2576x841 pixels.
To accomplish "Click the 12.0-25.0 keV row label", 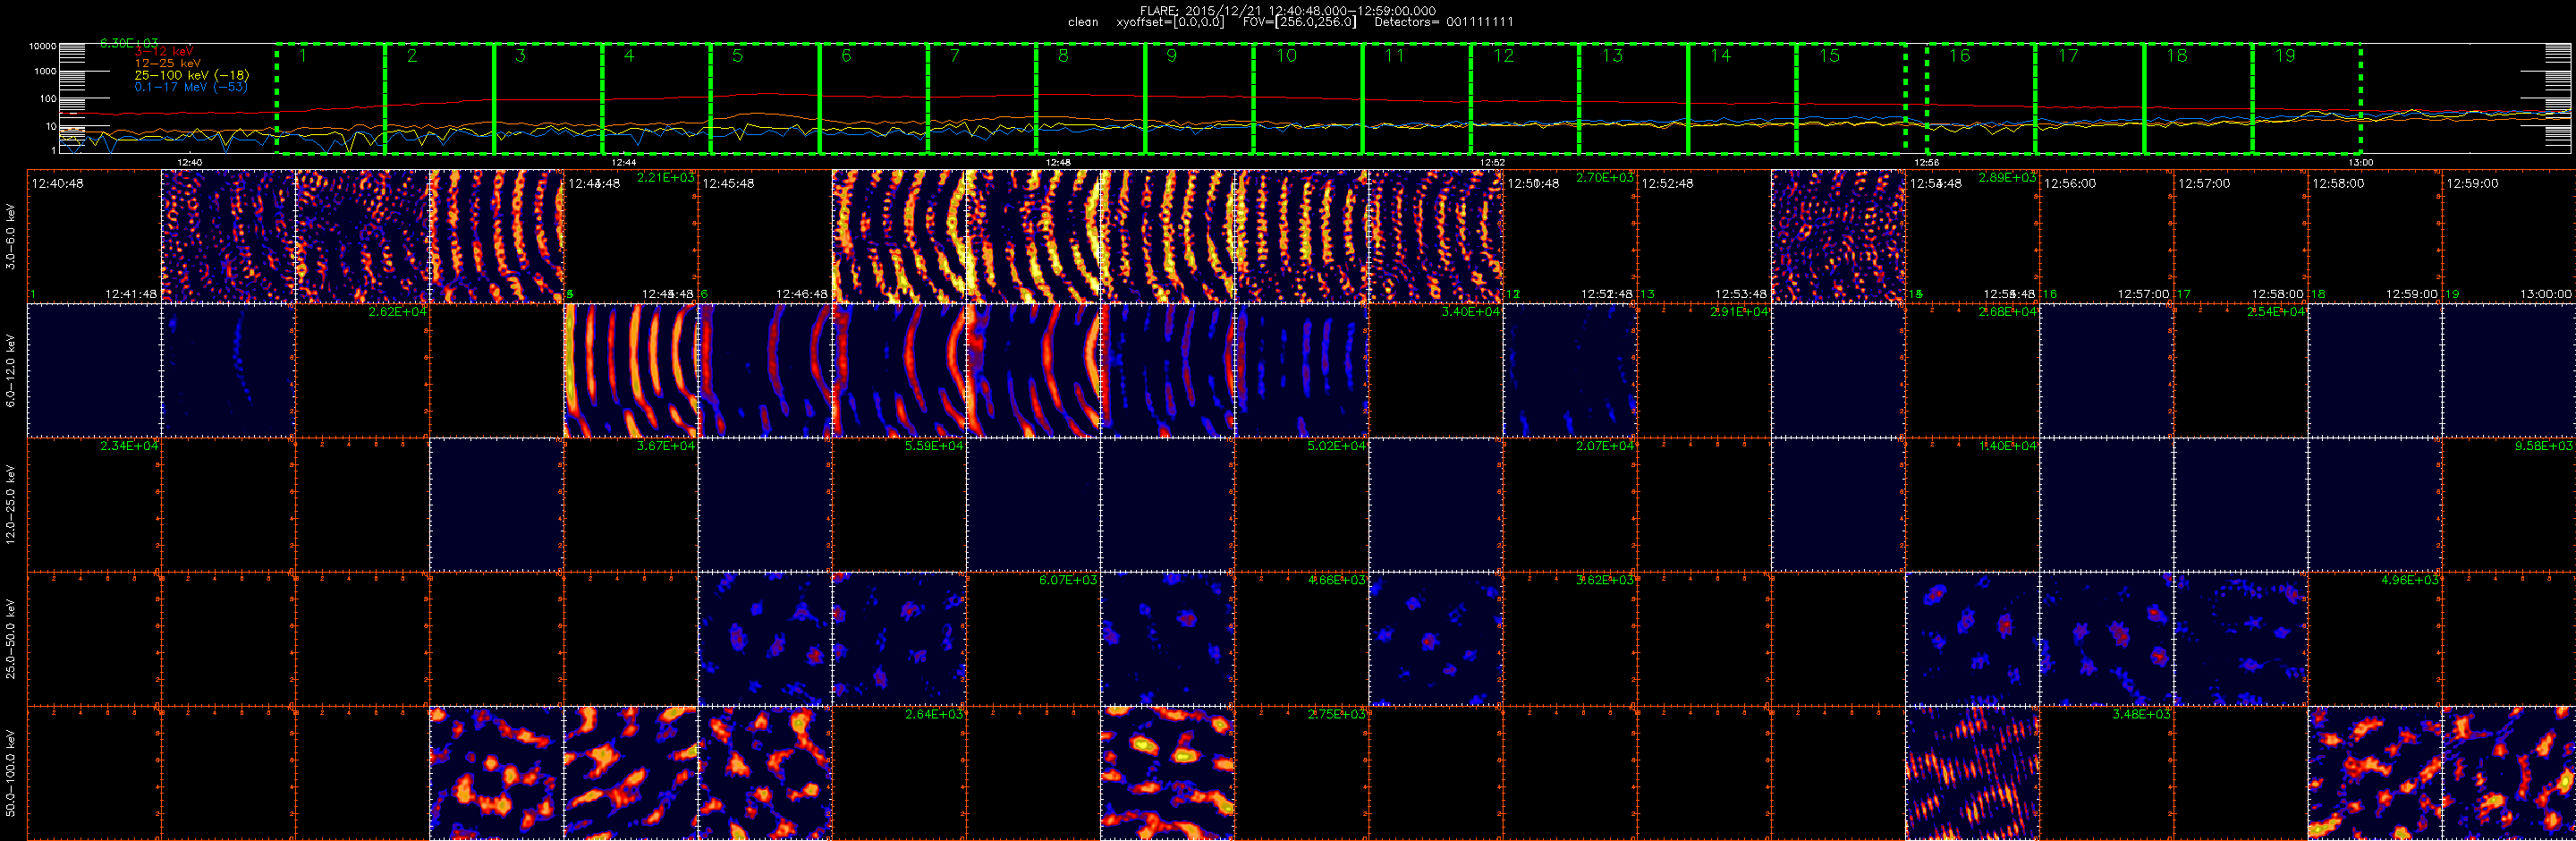I will coord(10,504).
